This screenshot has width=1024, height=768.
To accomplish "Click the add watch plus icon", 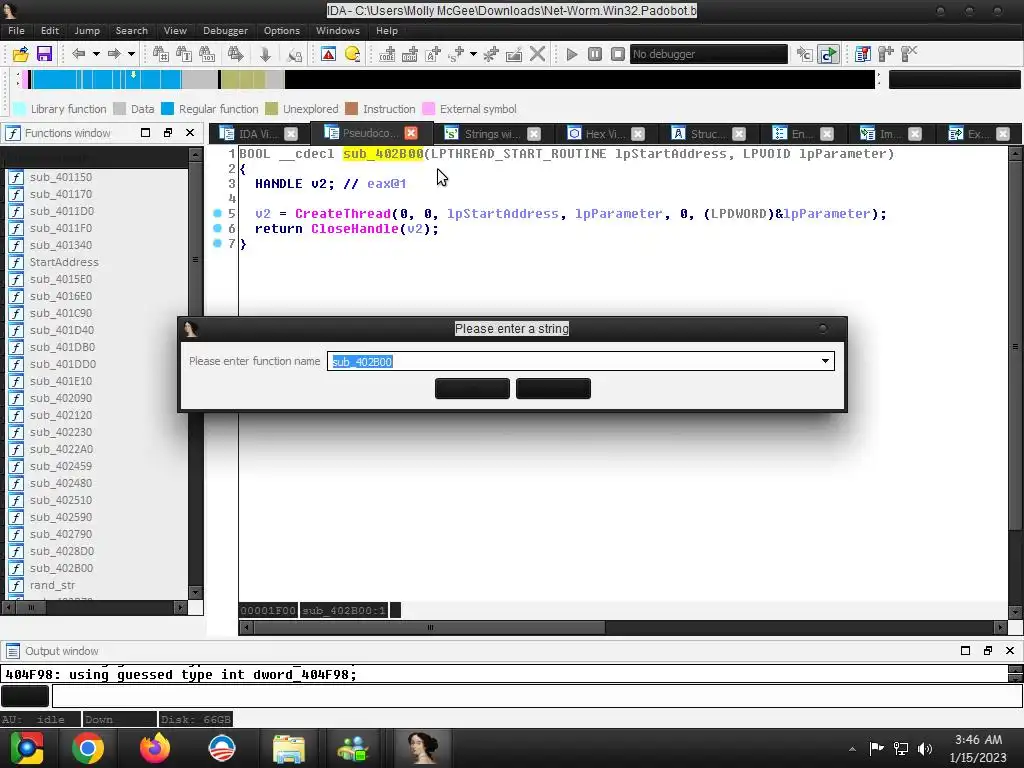I will pos(886,54).
